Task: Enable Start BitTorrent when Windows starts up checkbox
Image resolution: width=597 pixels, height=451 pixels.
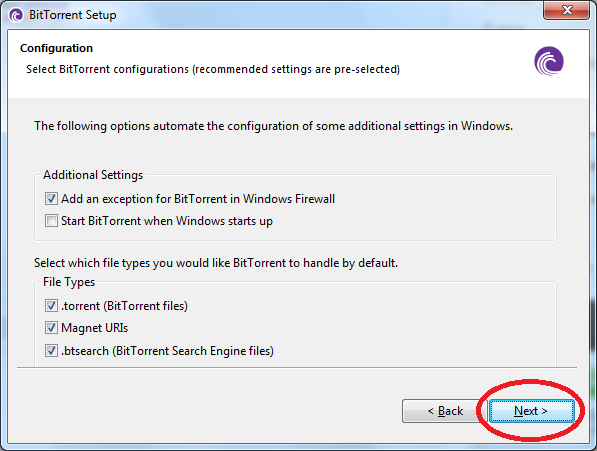Action: [51, 221]
